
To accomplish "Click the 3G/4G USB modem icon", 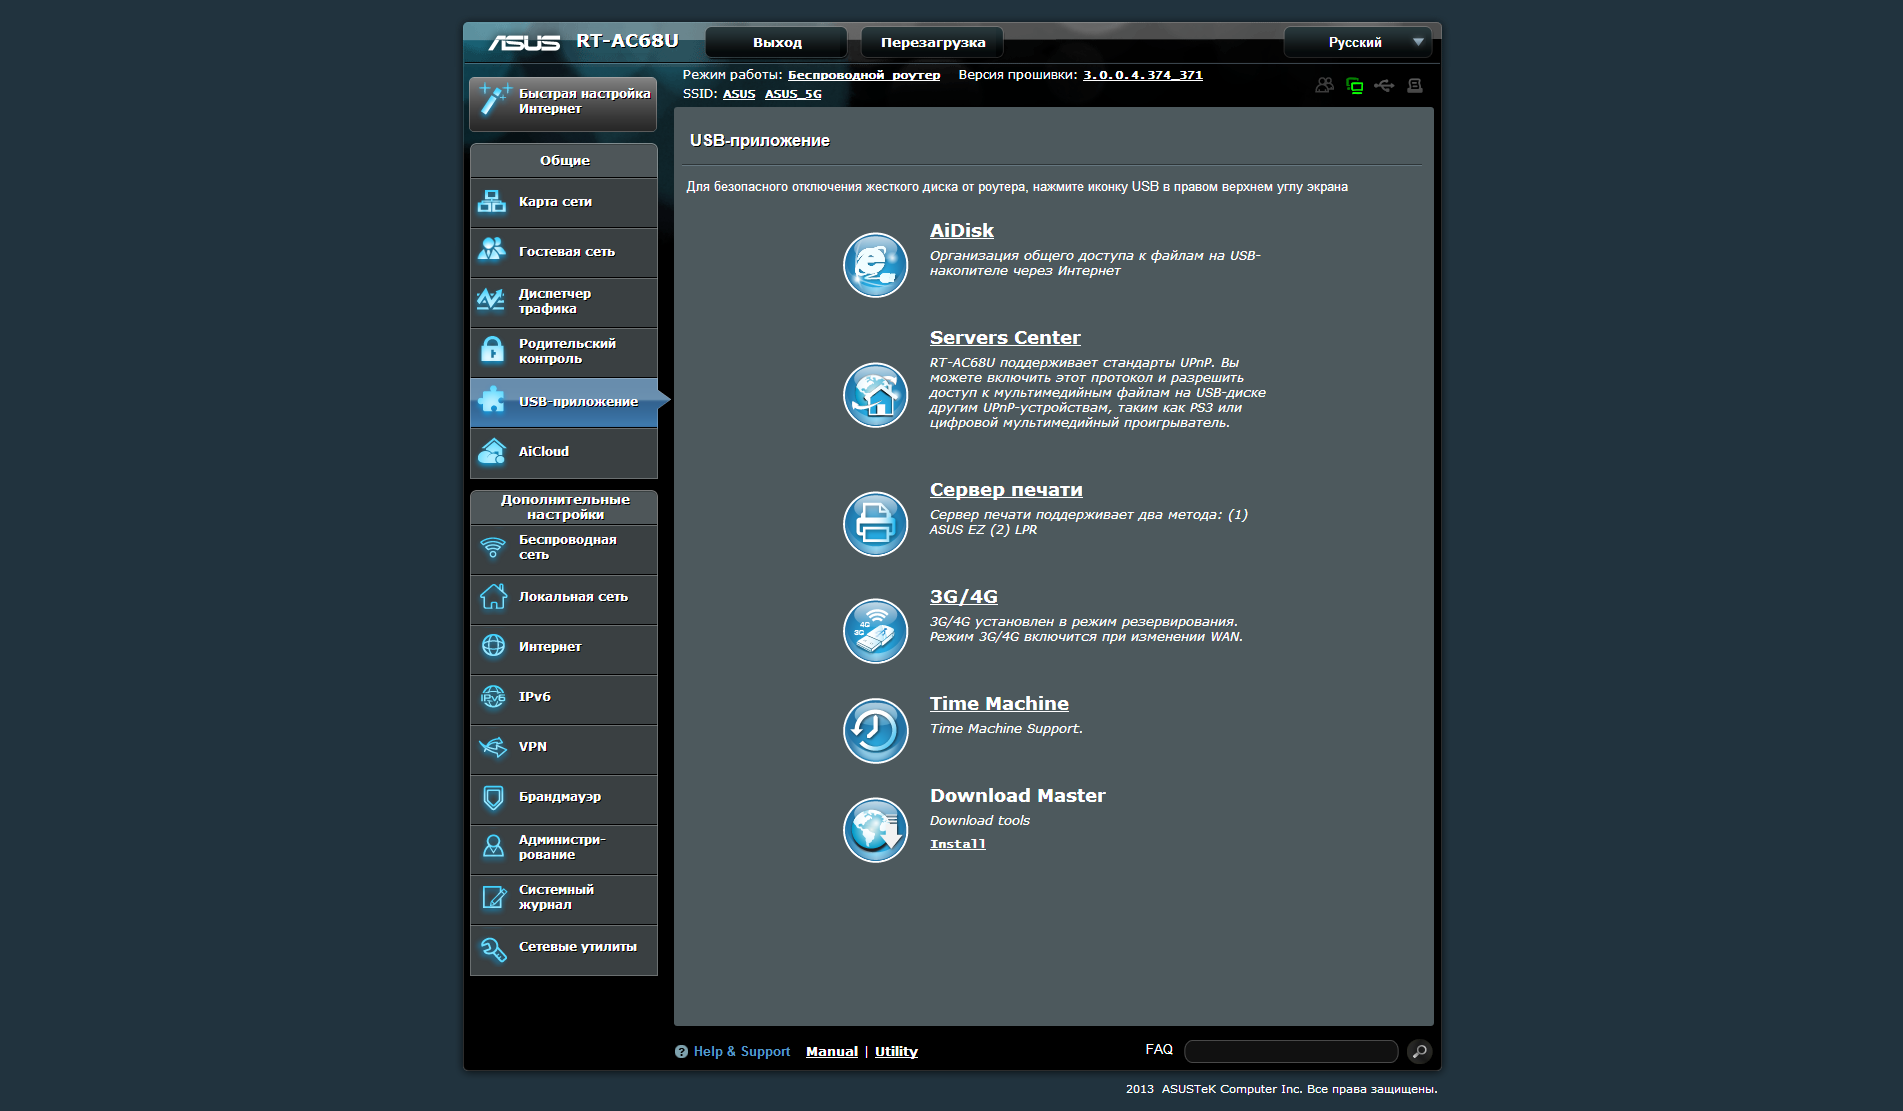I will tap(875, 631).
